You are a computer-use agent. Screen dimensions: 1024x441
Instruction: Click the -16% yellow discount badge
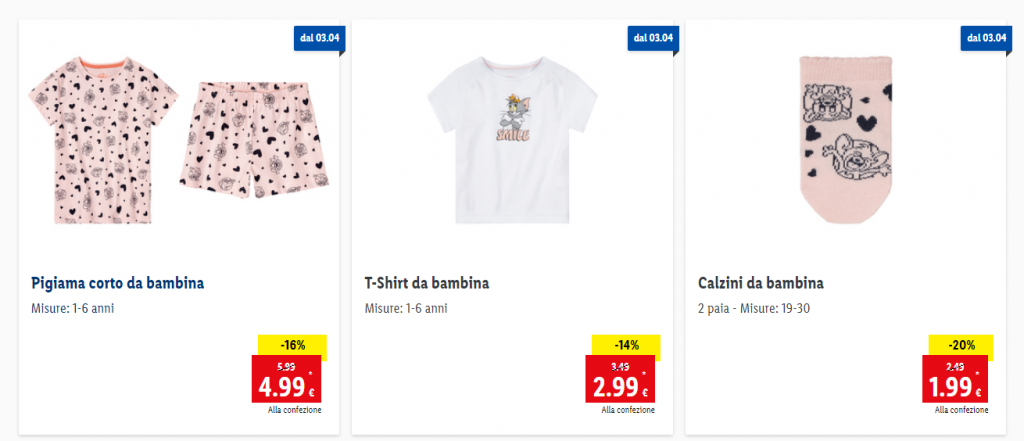coord(292,344)
